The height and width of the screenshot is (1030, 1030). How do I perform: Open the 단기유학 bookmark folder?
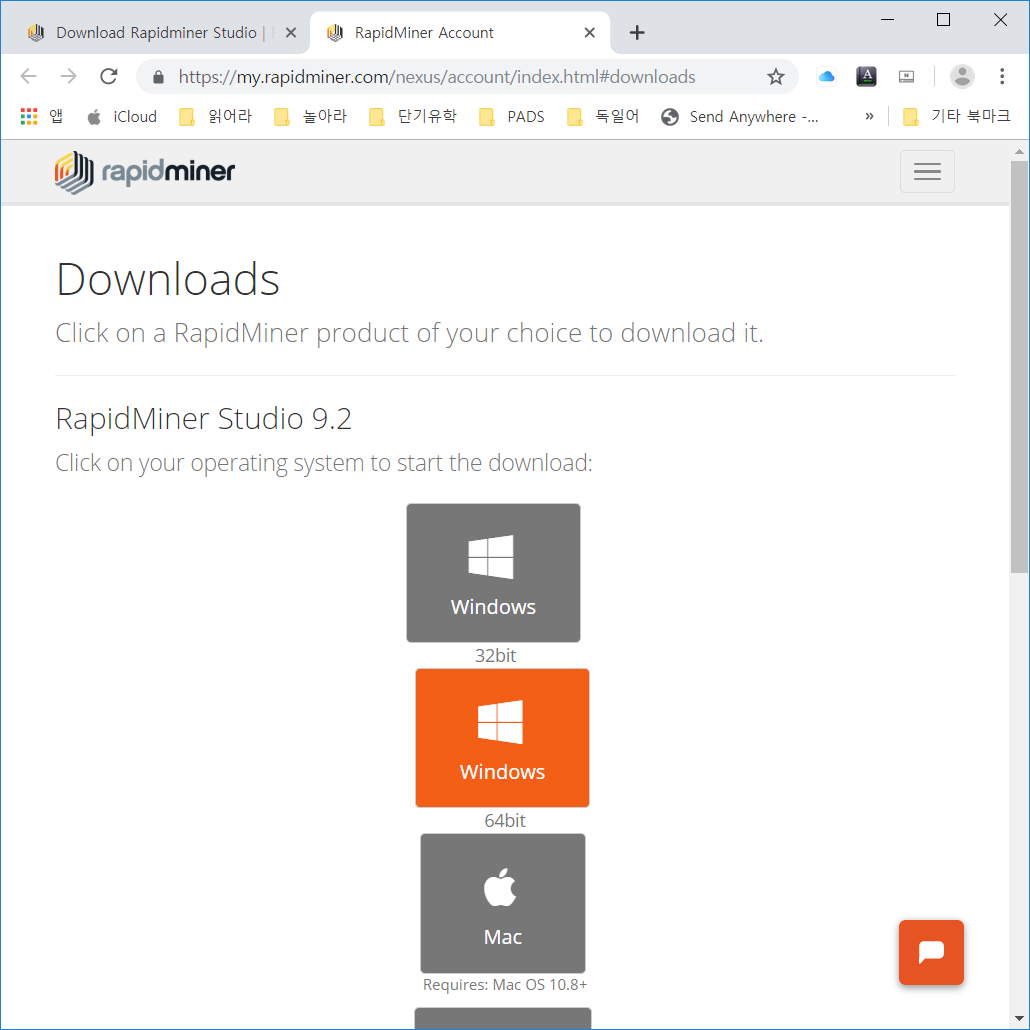tap(413, 116)
